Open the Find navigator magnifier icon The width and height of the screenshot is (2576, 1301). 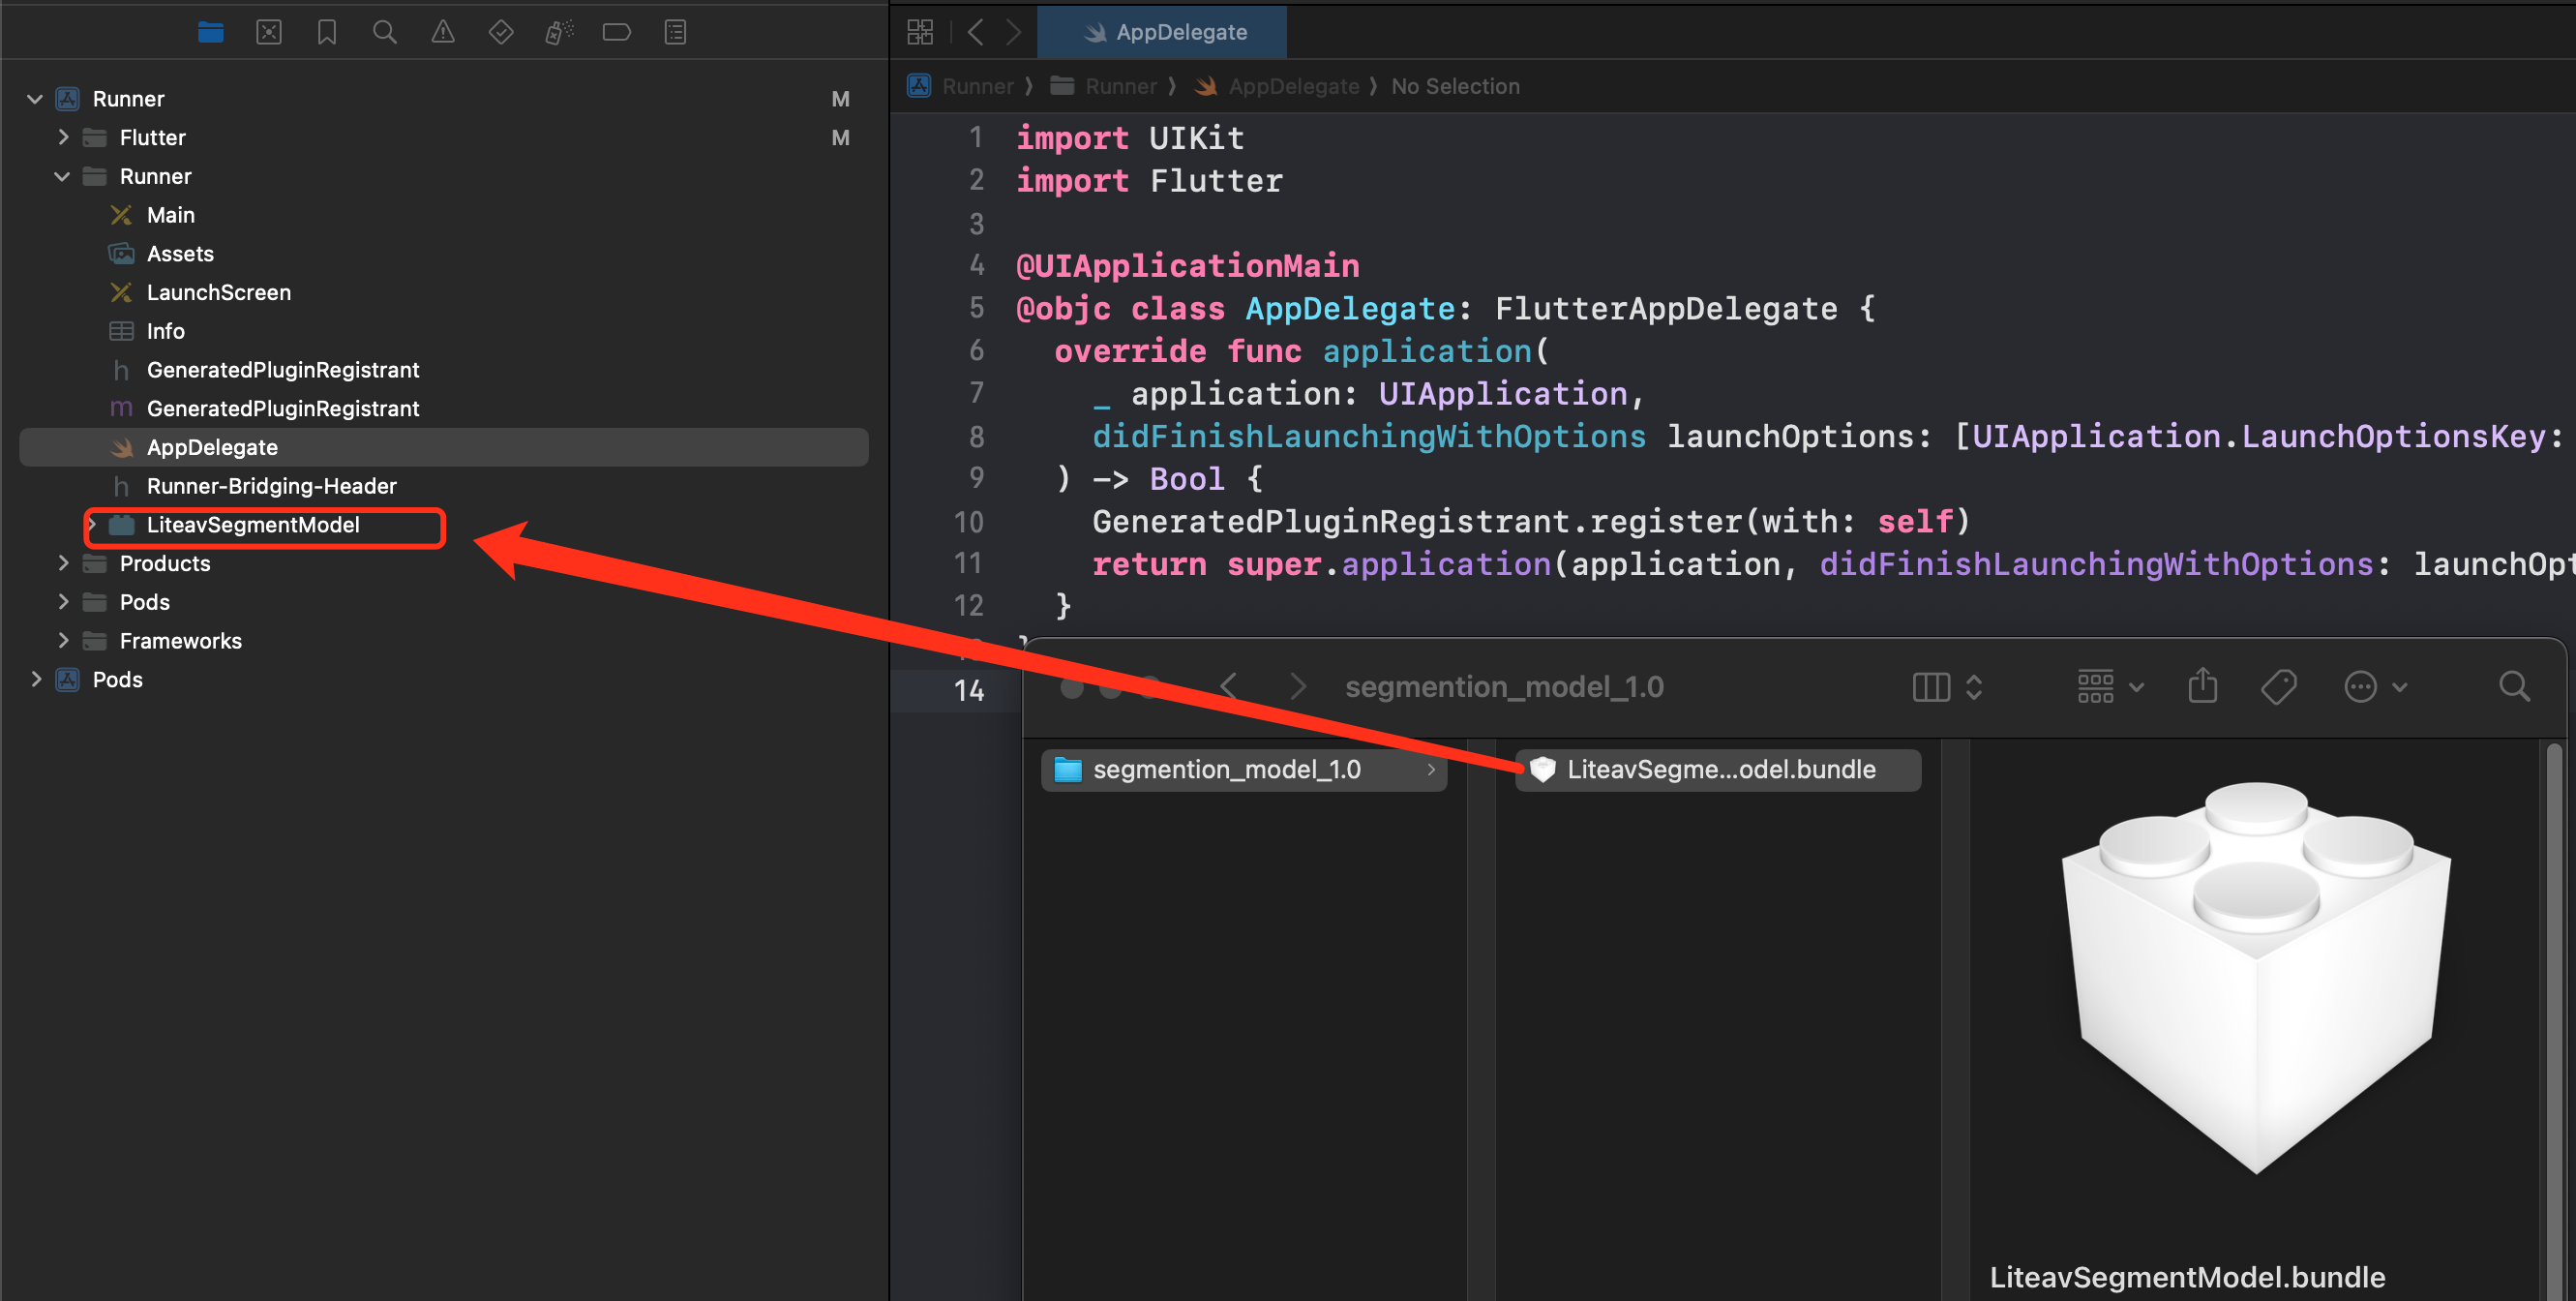pos(384,32)
